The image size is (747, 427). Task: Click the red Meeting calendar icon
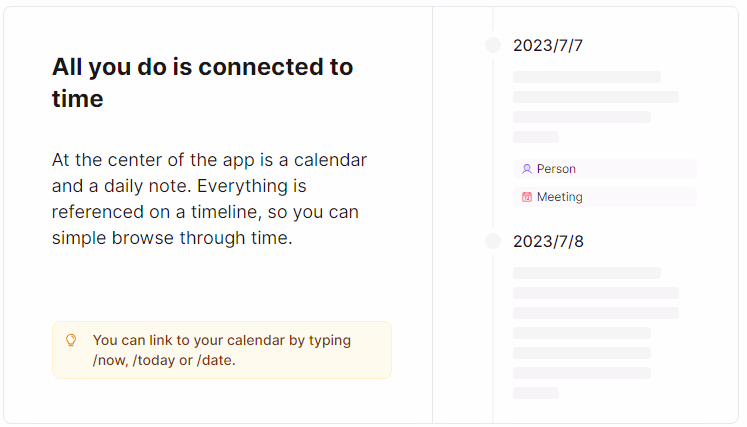coord(527,197)
